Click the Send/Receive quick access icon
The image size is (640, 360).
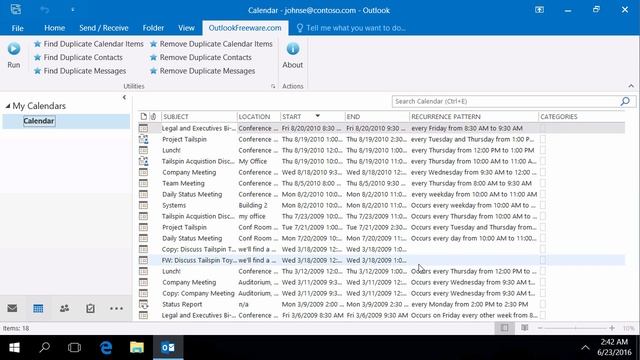16,9
